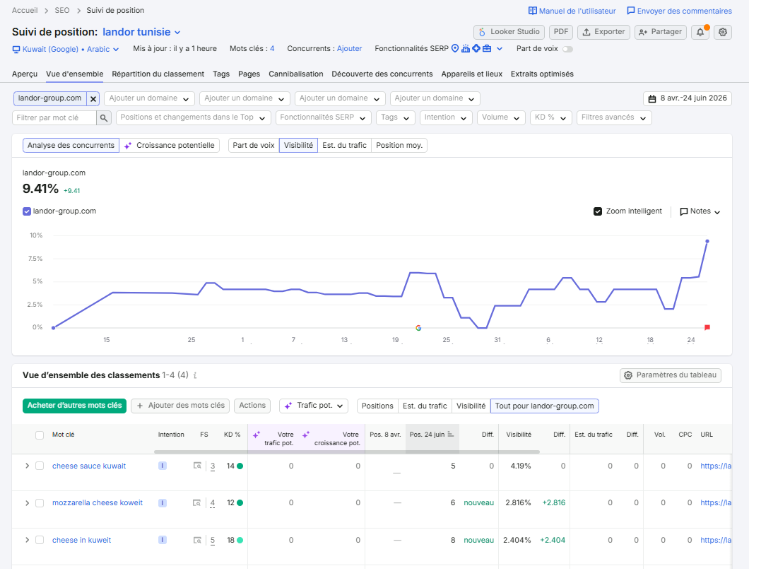
Task: Click SERP feature icon for cheese sauce kuwait
Action: (197, 466)
